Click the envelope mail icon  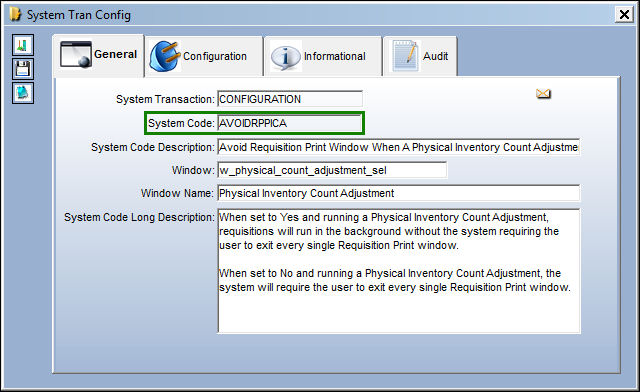tap(543, 94)
